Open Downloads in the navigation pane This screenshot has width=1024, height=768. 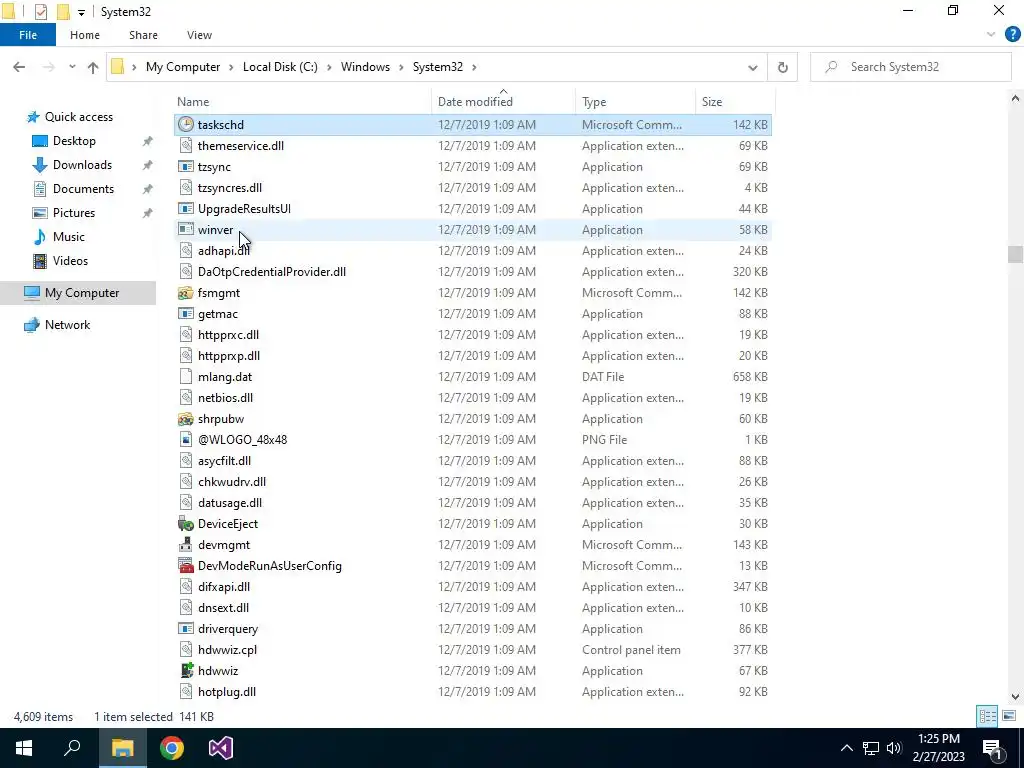pyautogui.click(x=82, y=165)
